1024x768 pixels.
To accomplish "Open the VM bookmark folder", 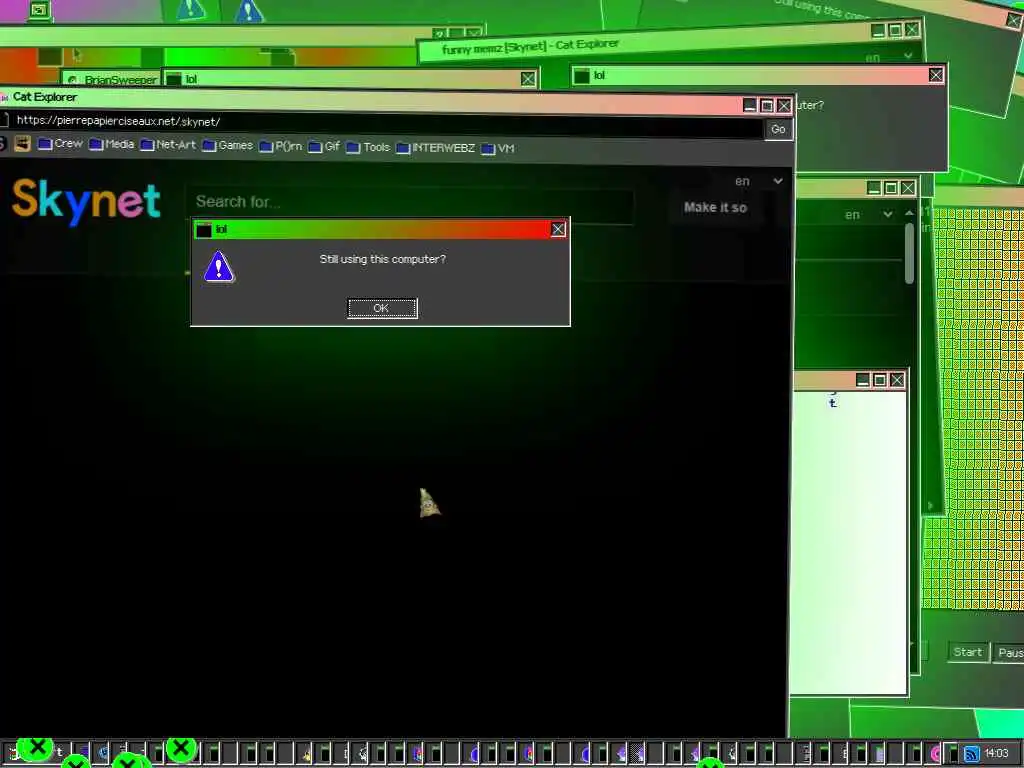I will click(x=498, y=148).
